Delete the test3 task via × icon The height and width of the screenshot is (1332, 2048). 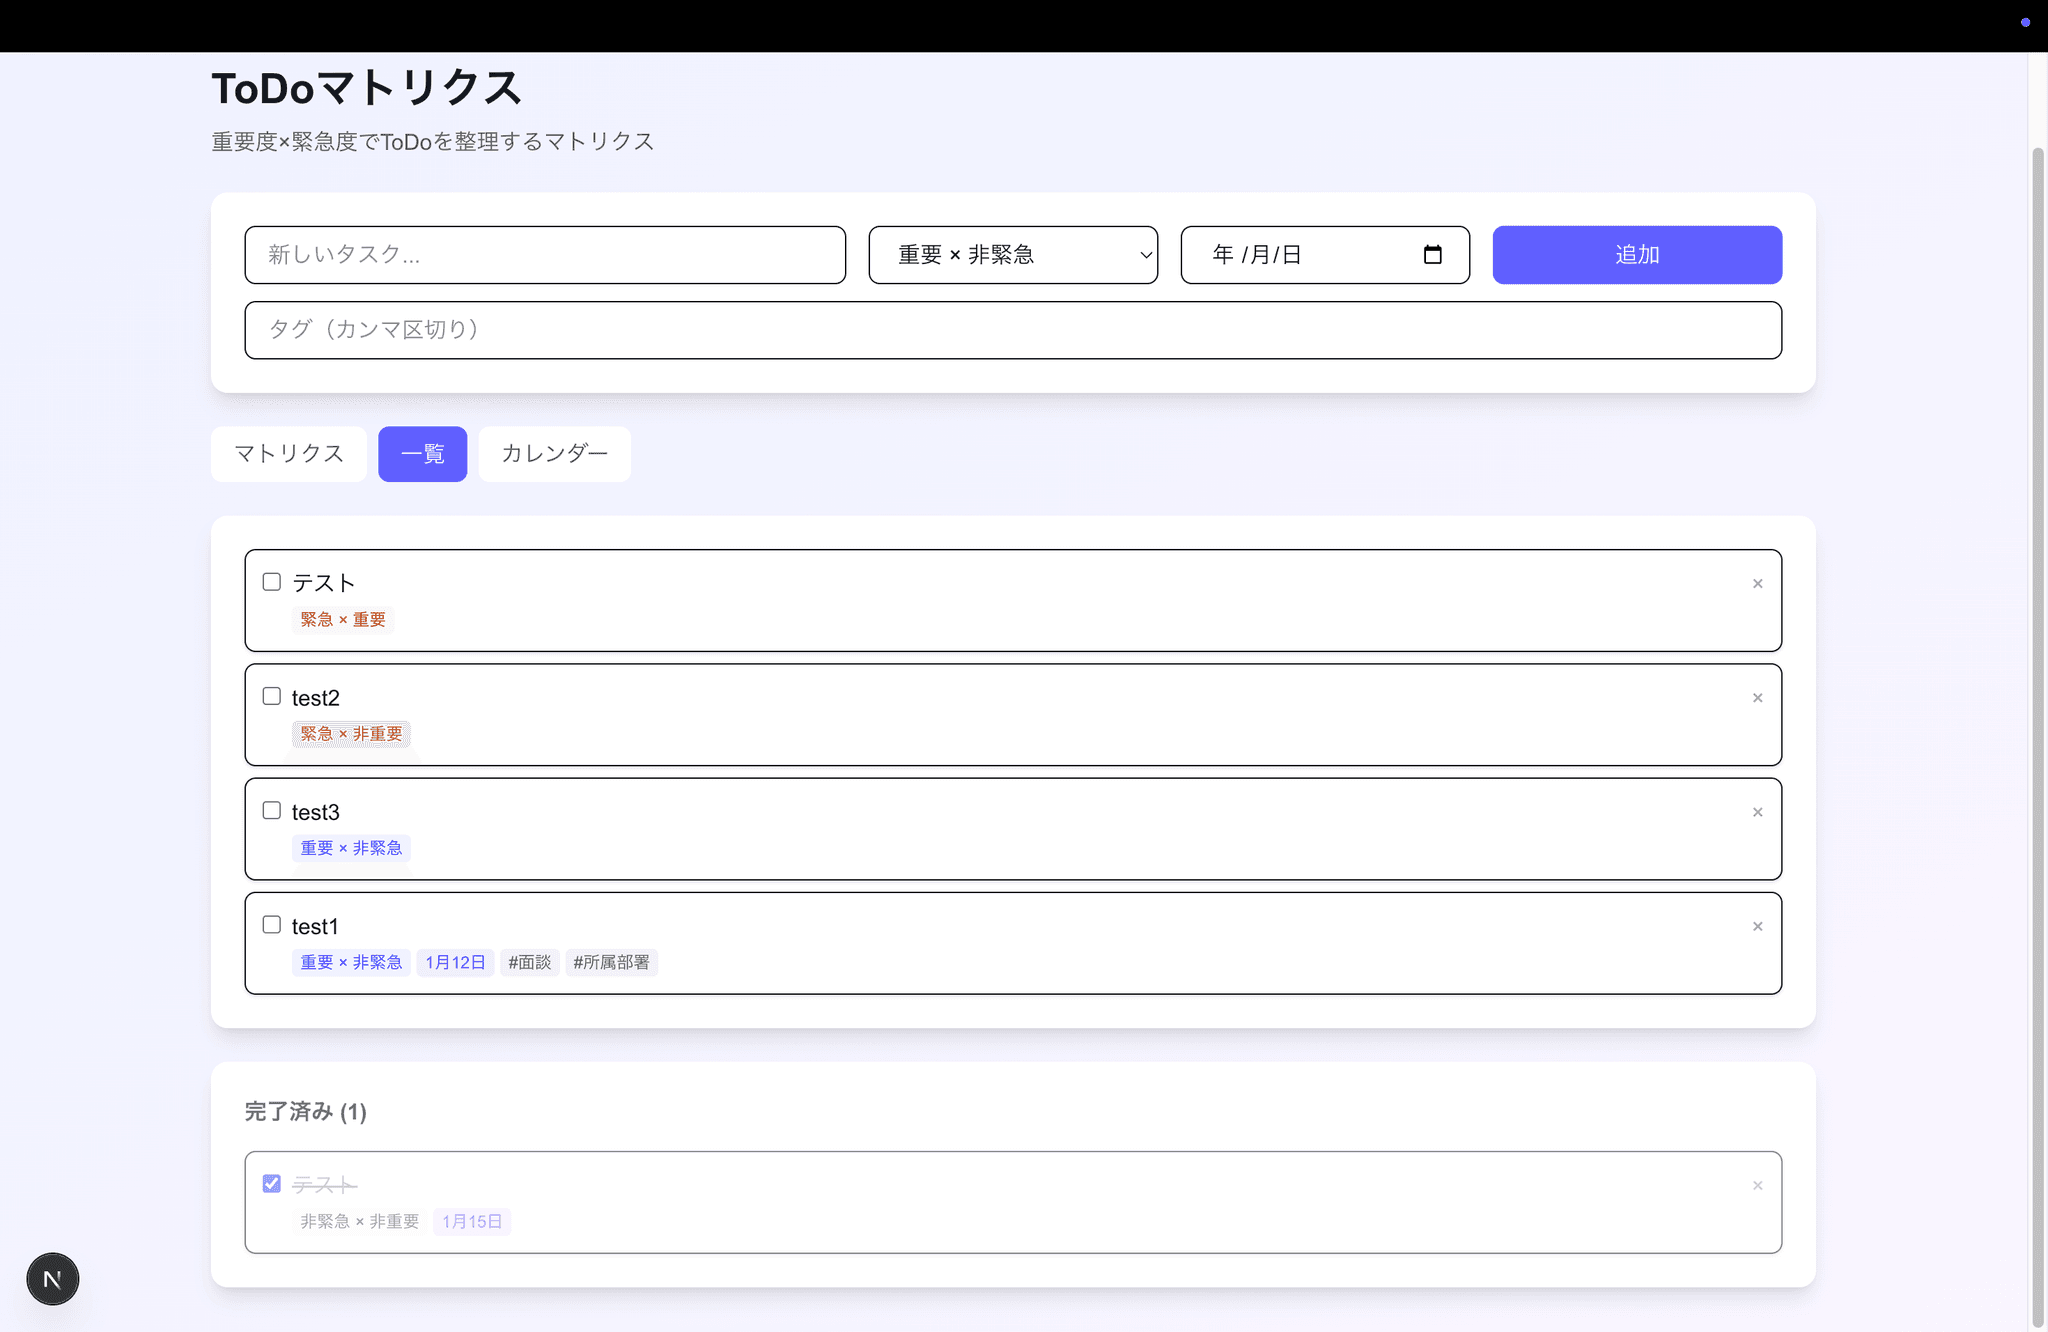click(x=1757, y=812)
